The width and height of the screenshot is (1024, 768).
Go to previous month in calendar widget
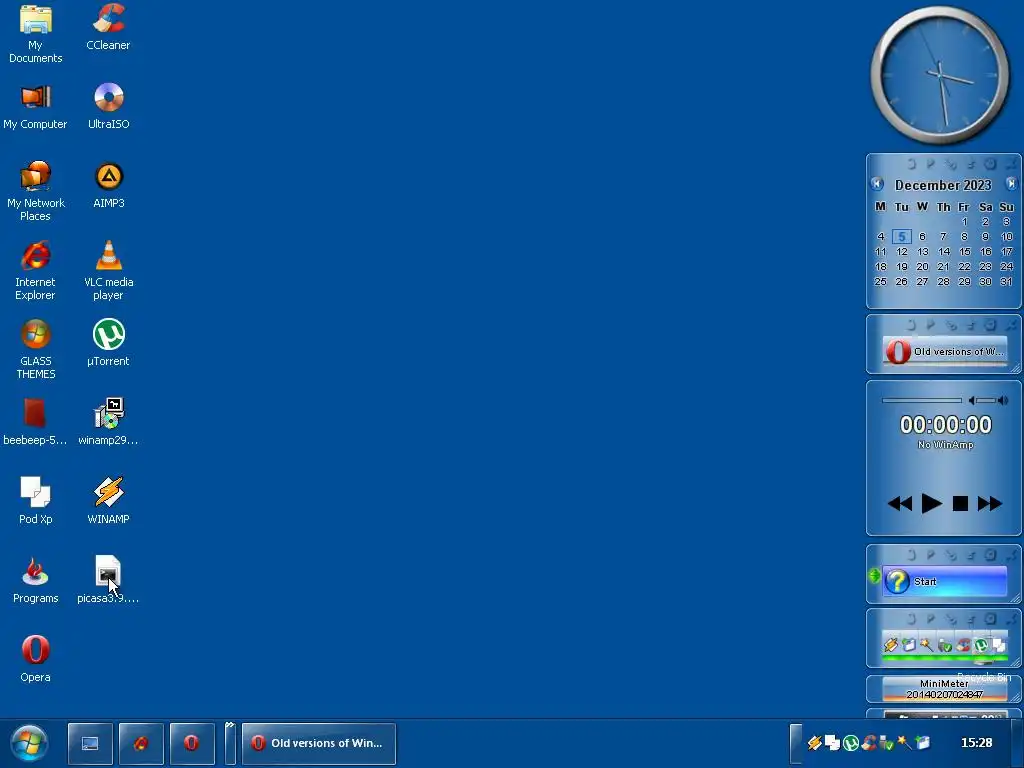[x=877, y=184]
